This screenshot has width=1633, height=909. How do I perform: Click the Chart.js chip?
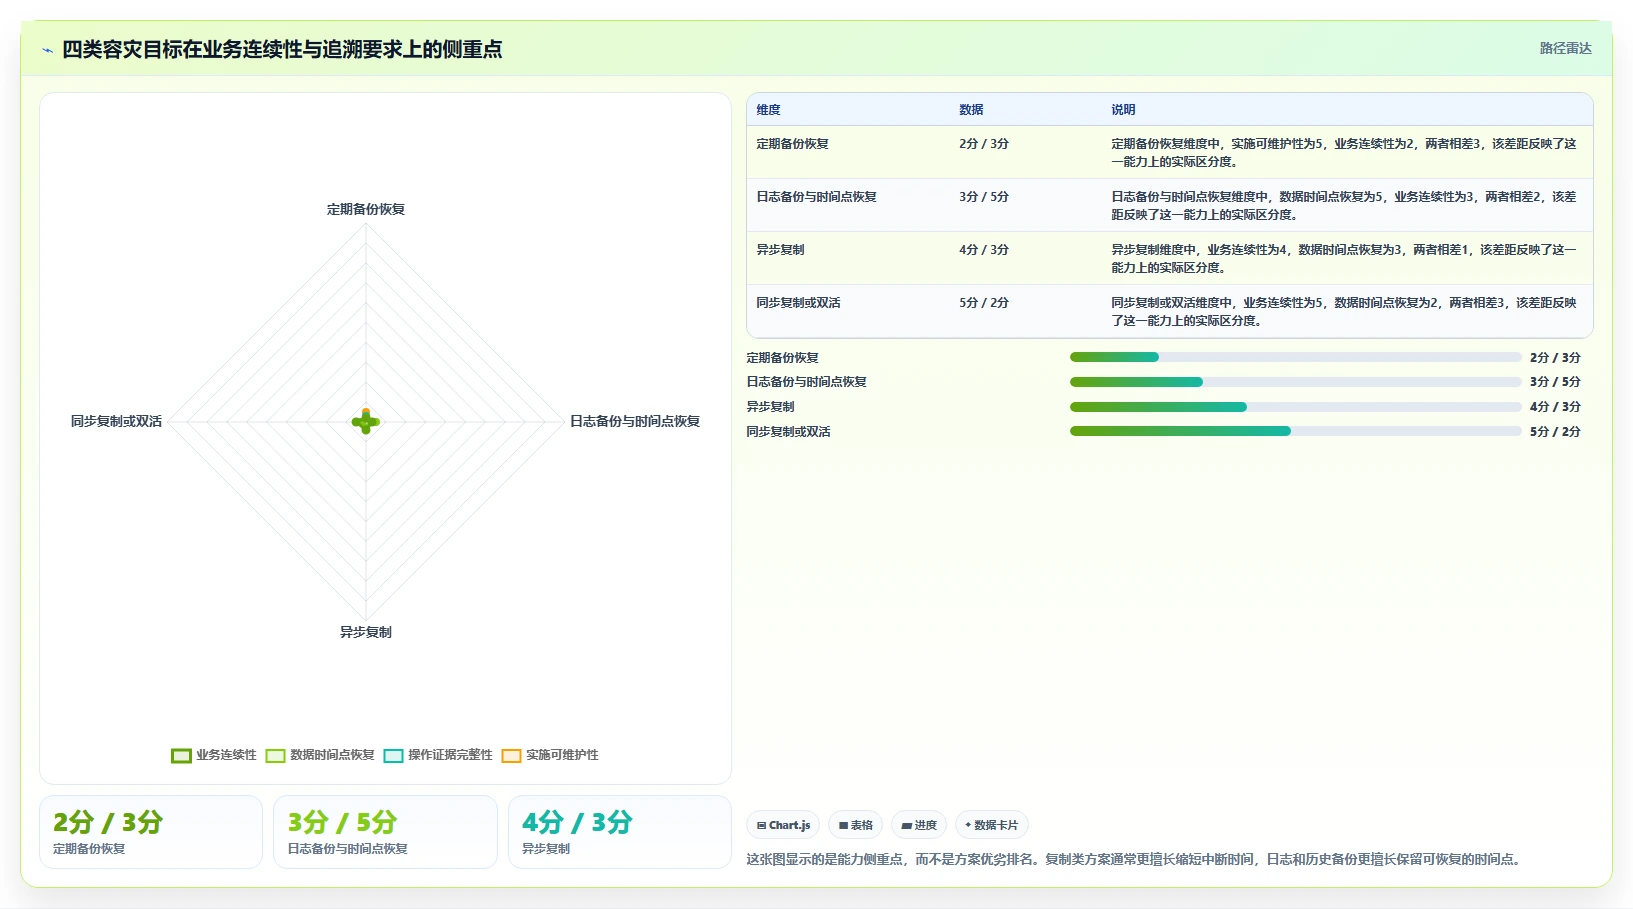(783, 825)
